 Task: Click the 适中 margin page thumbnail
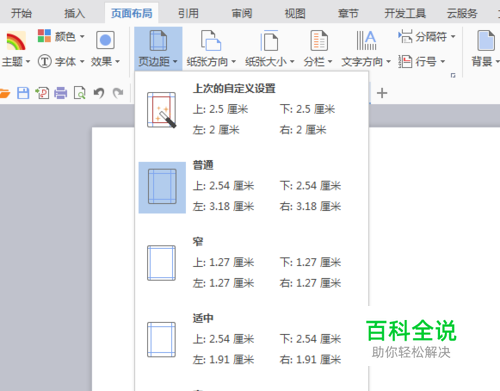162,340
